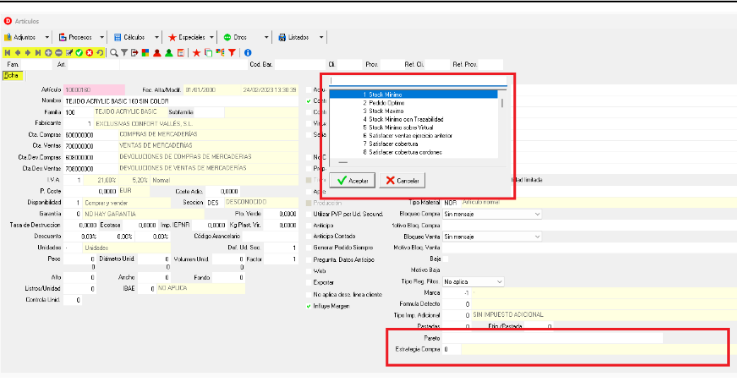Click the red funnel filter icon
The width and height of the screenshot is (737, 383).
coord(232,53)
